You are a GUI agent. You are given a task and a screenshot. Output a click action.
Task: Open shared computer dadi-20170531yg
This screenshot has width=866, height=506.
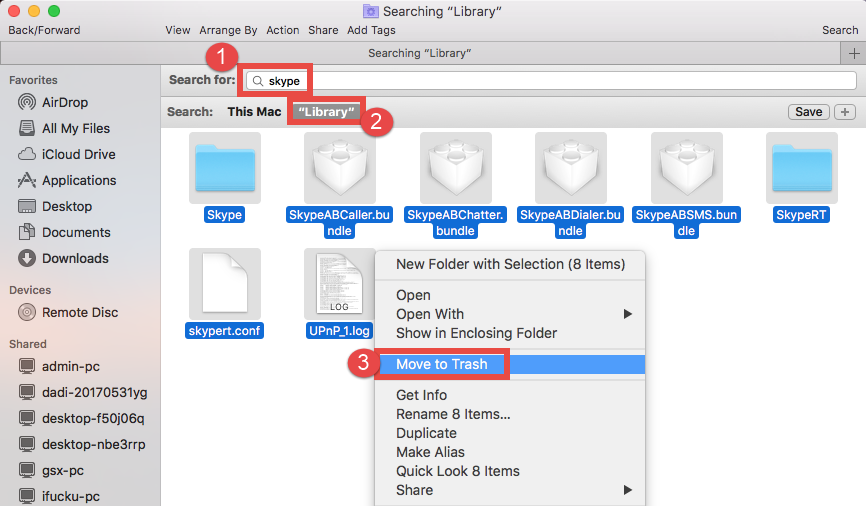pos(83,392)
